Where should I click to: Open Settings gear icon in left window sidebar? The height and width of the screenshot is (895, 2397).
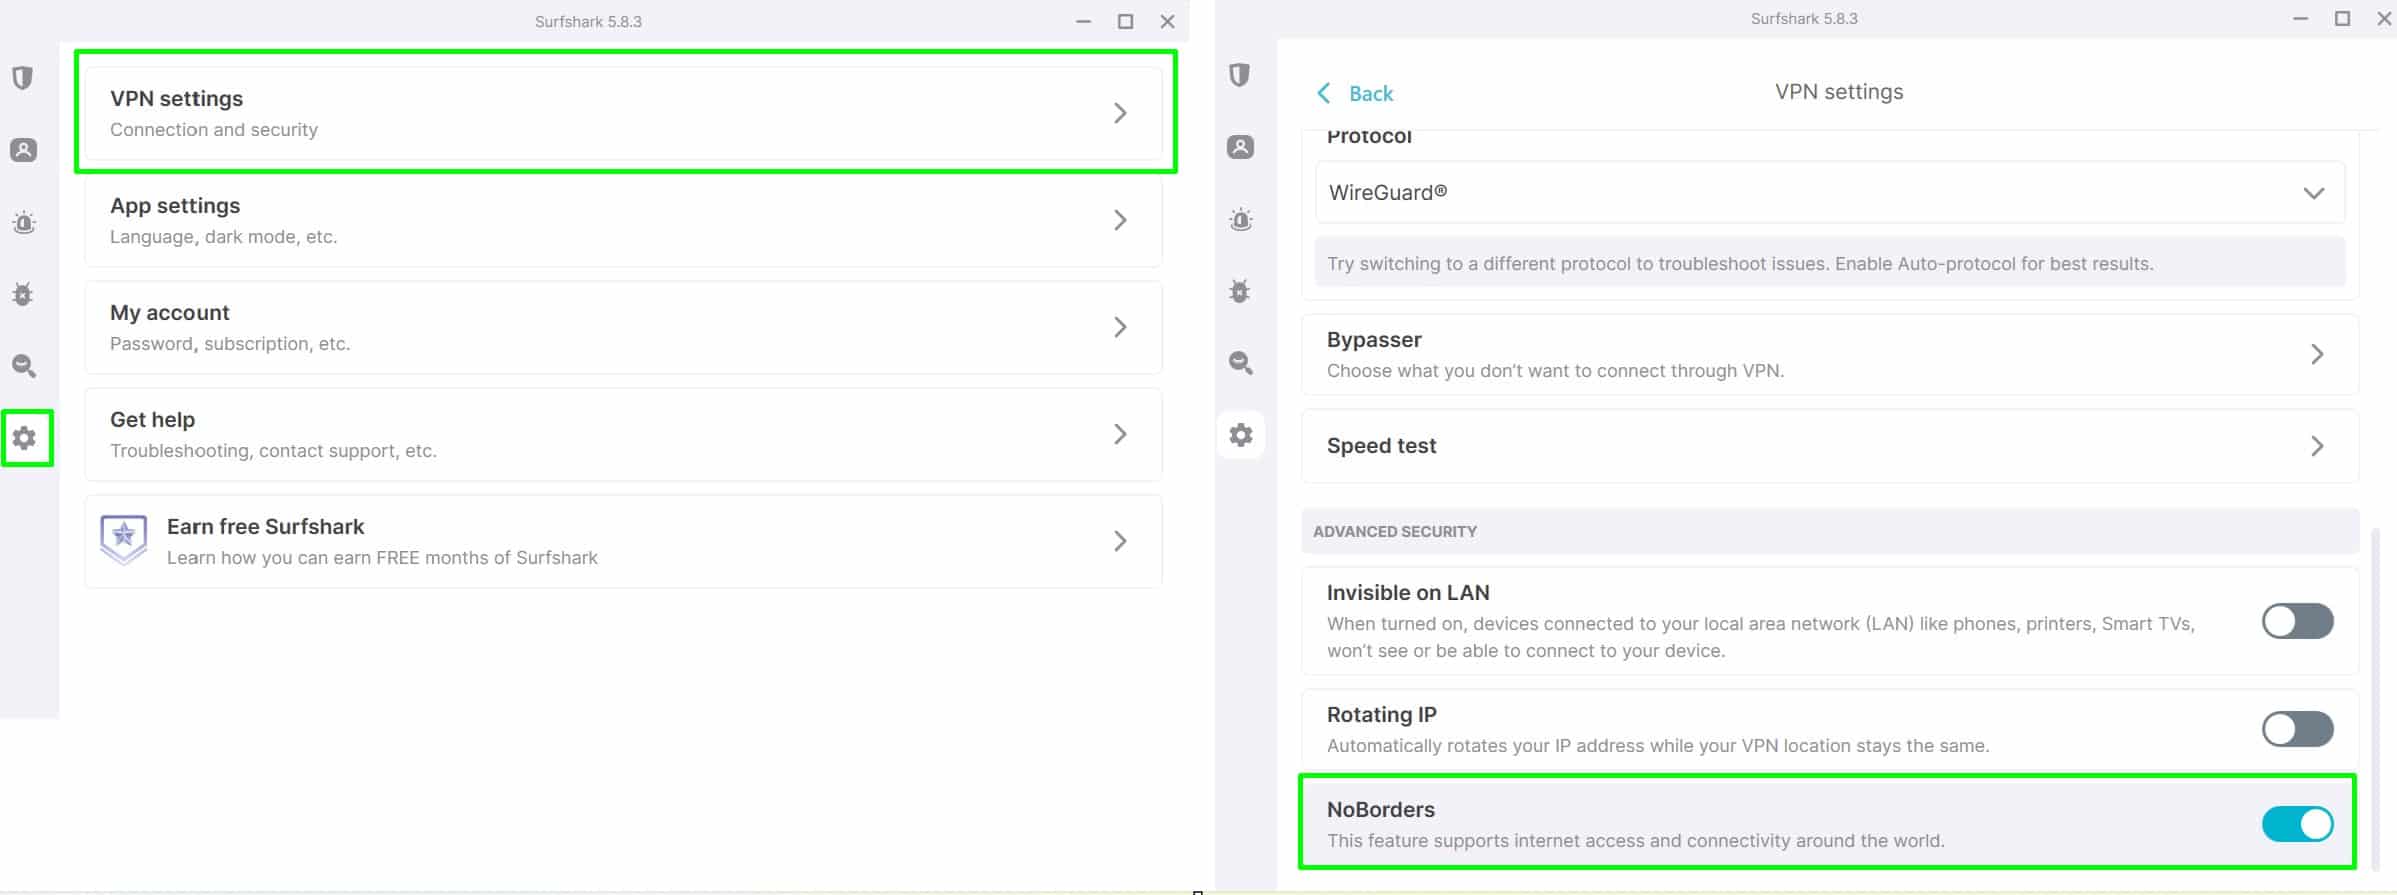[24, 438]
